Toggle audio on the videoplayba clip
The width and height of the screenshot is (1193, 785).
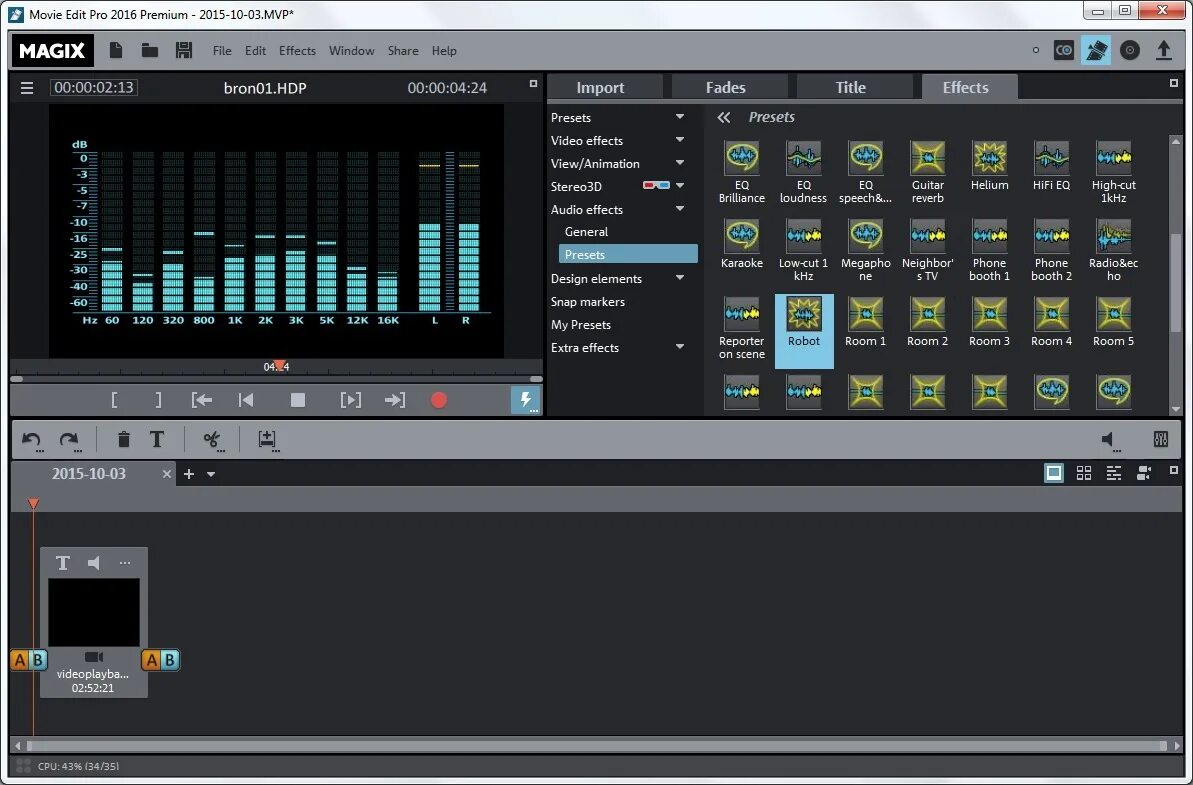(94, 563)
